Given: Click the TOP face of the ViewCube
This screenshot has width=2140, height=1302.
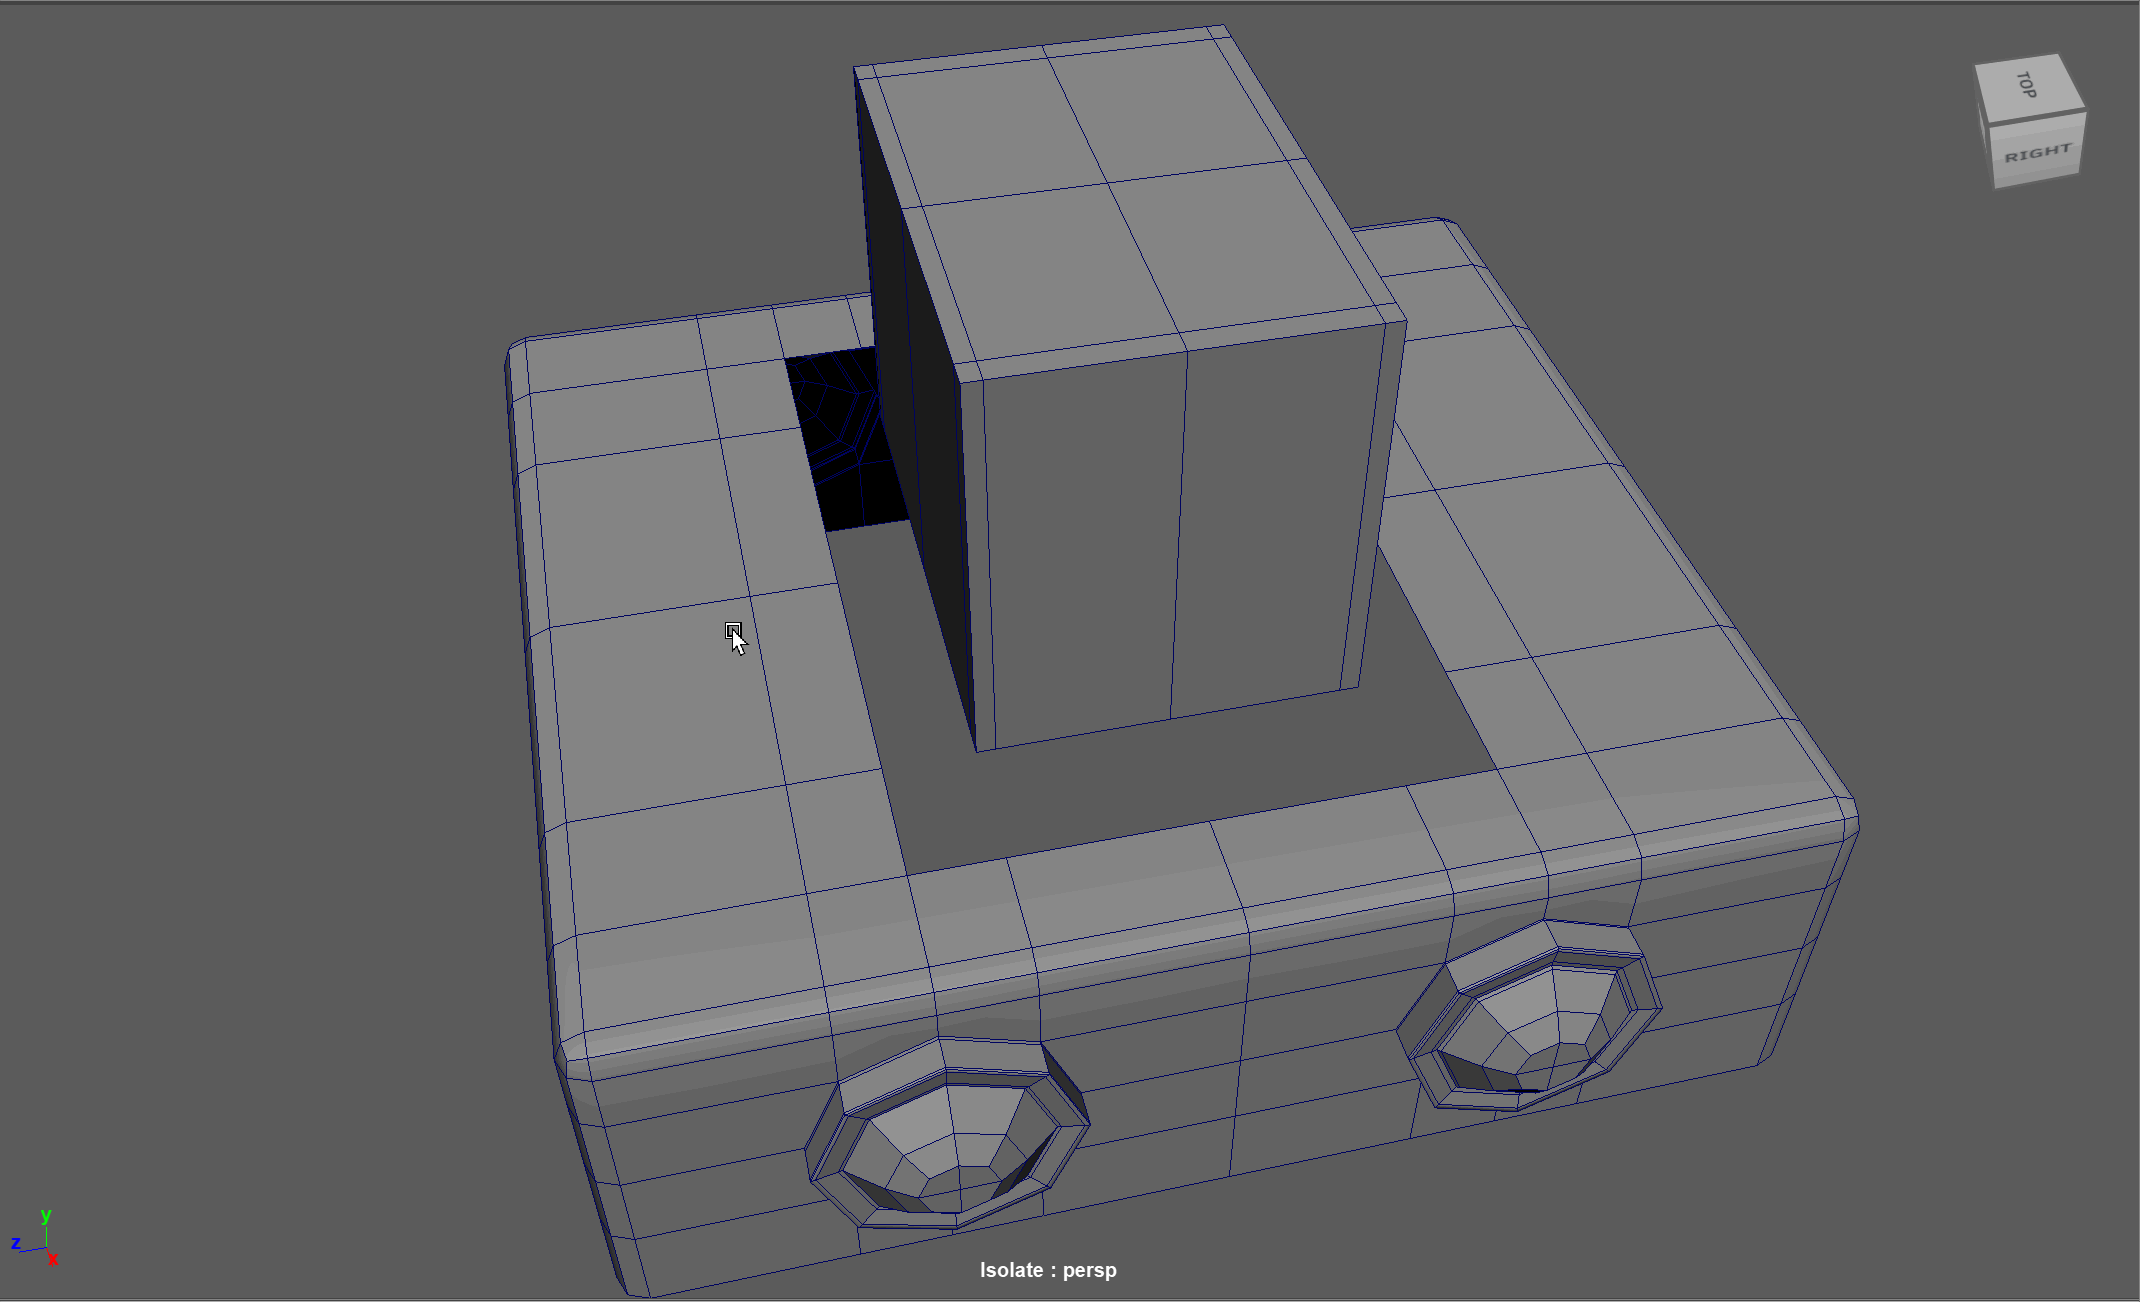Looking at the screenshot, I should [x=2030, y=86].
